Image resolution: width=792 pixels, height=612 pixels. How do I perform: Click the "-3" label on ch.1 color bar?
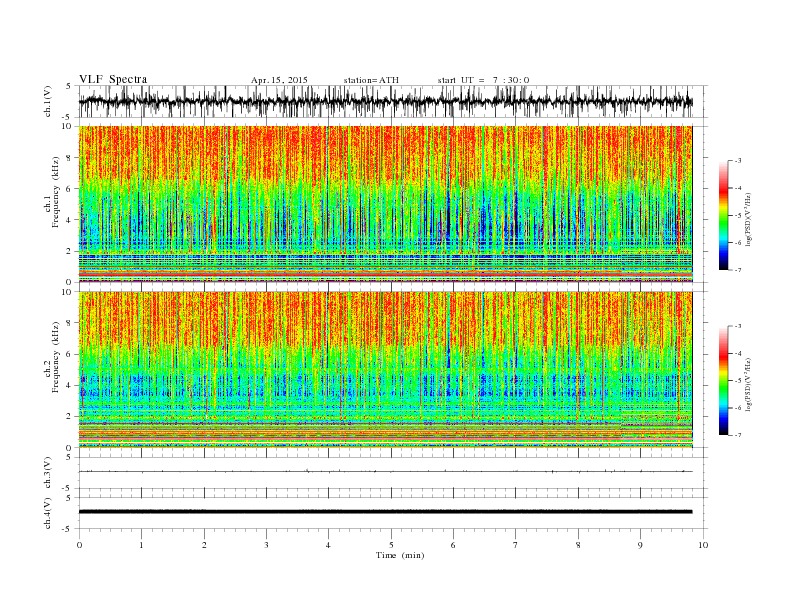tap(738, 161)
